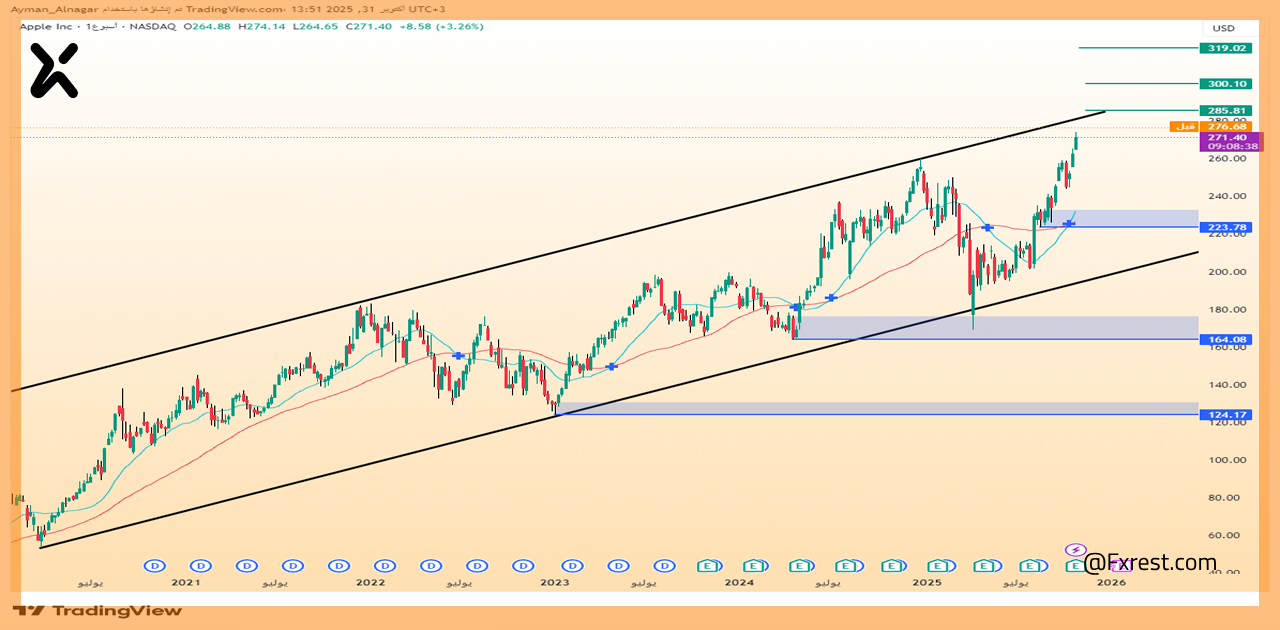Screen dimensions: 1280x630
Task: Click the @Fxrest.com watermark link
Action: pyautogui.click(x=1150, y=563)
